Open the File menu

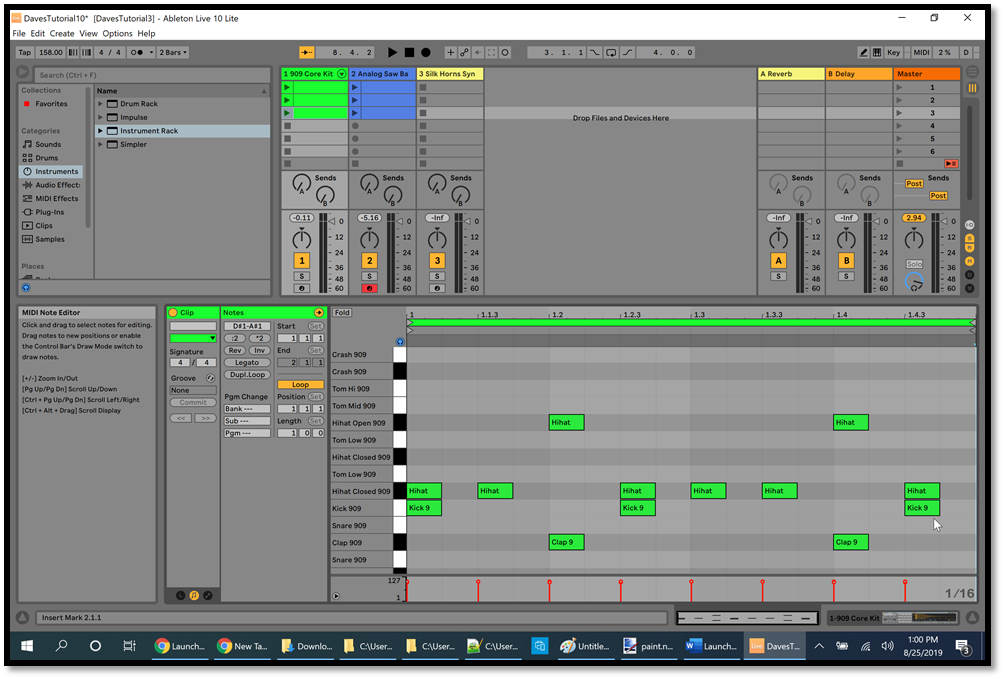(x=19, y=33)
